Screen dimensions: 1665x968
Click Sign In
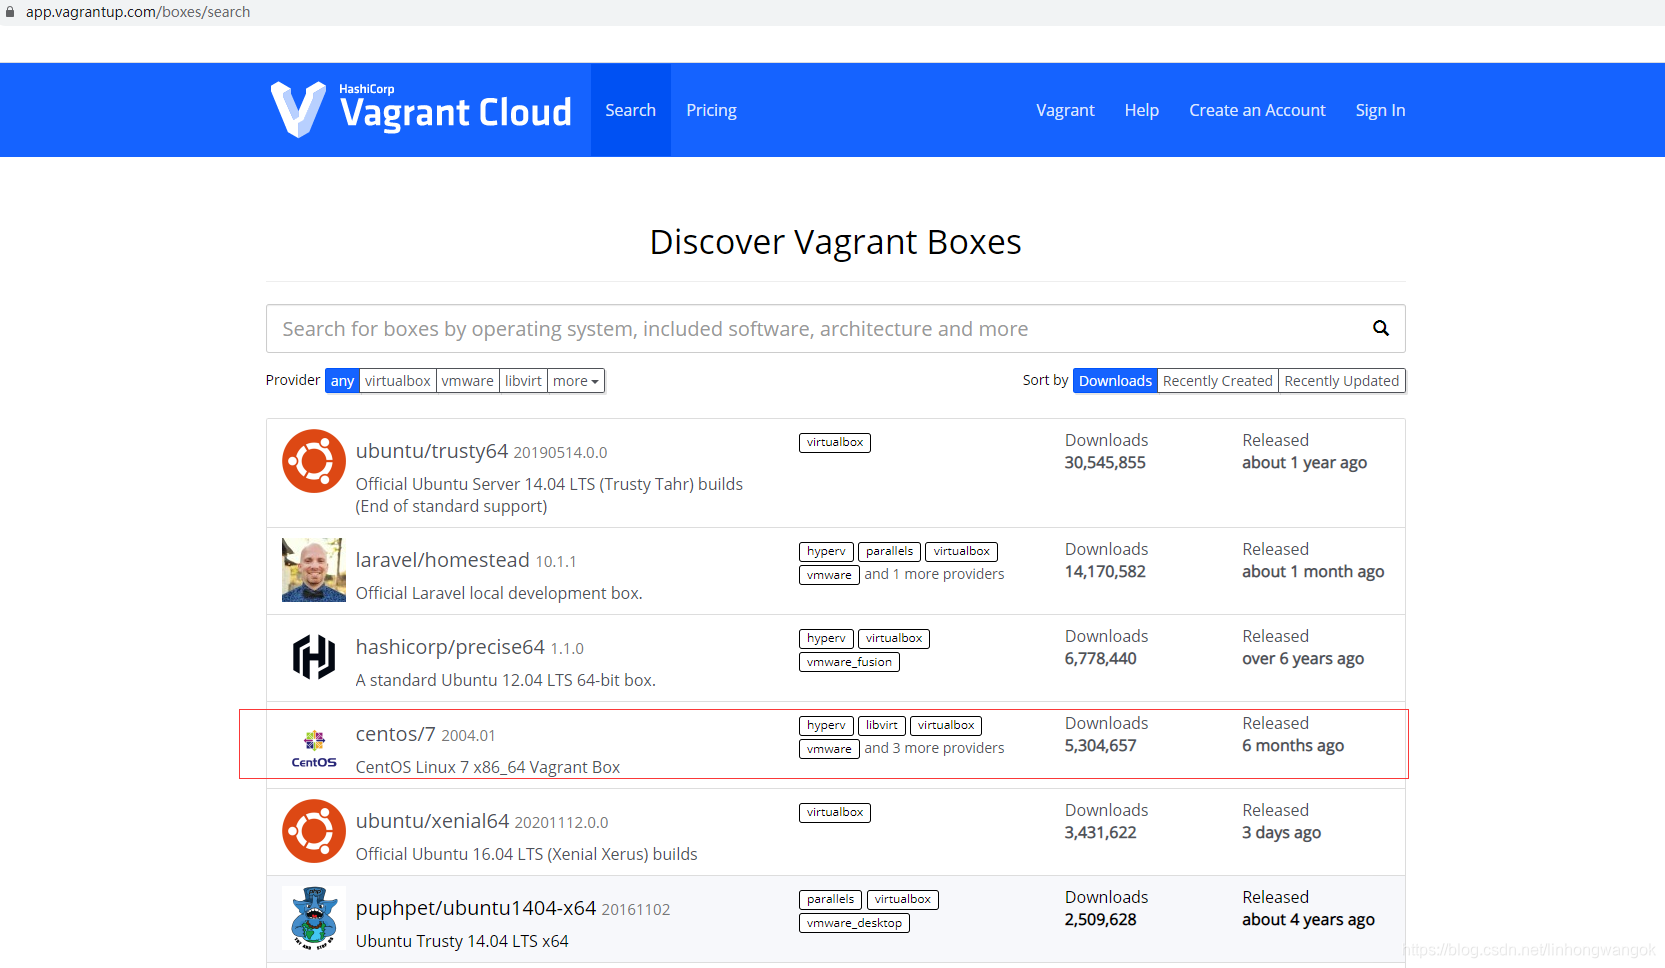(1380, 110)
